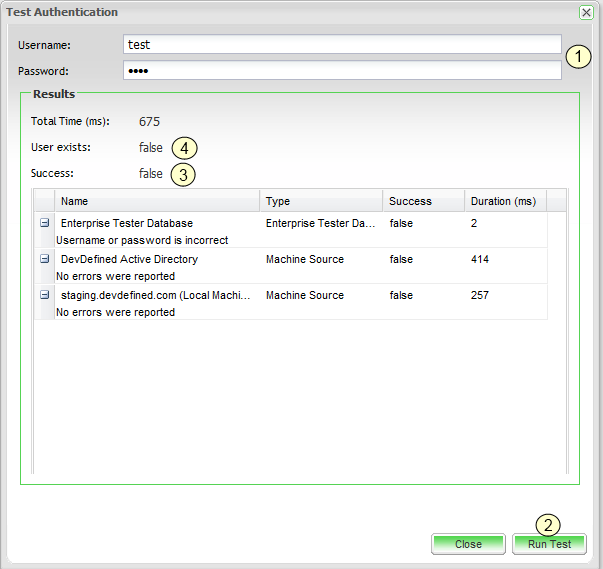Collapse the Enterprise Tester Database row

point(44,224)
